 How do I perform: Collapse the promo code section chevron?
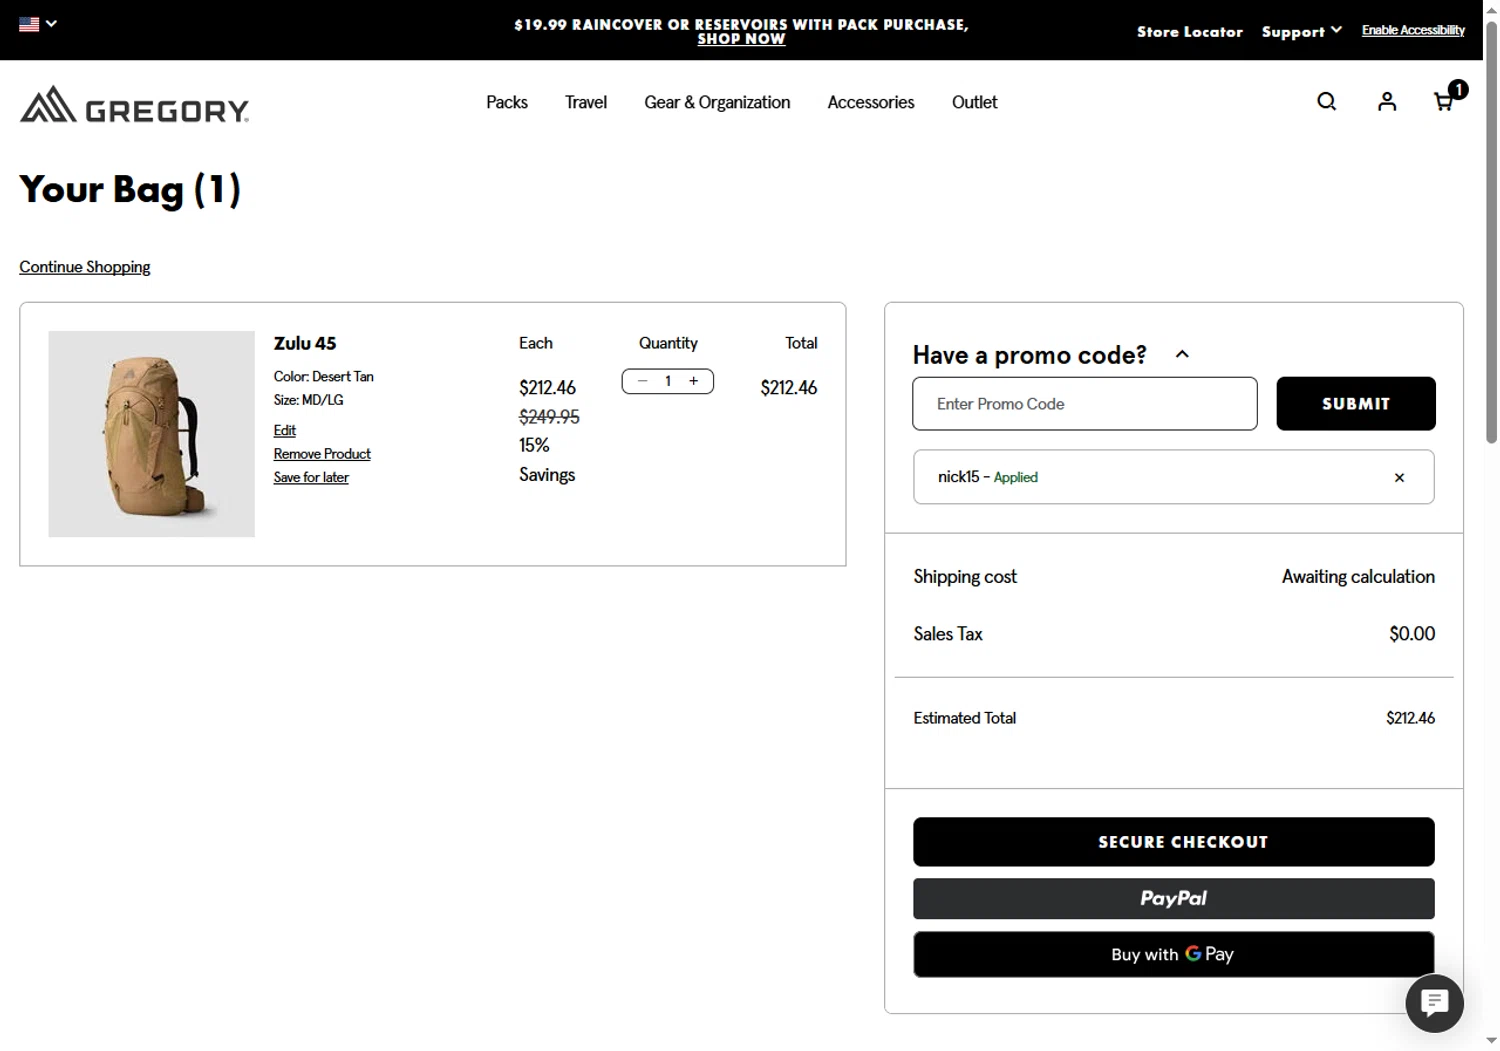(x=1182, y=354)
